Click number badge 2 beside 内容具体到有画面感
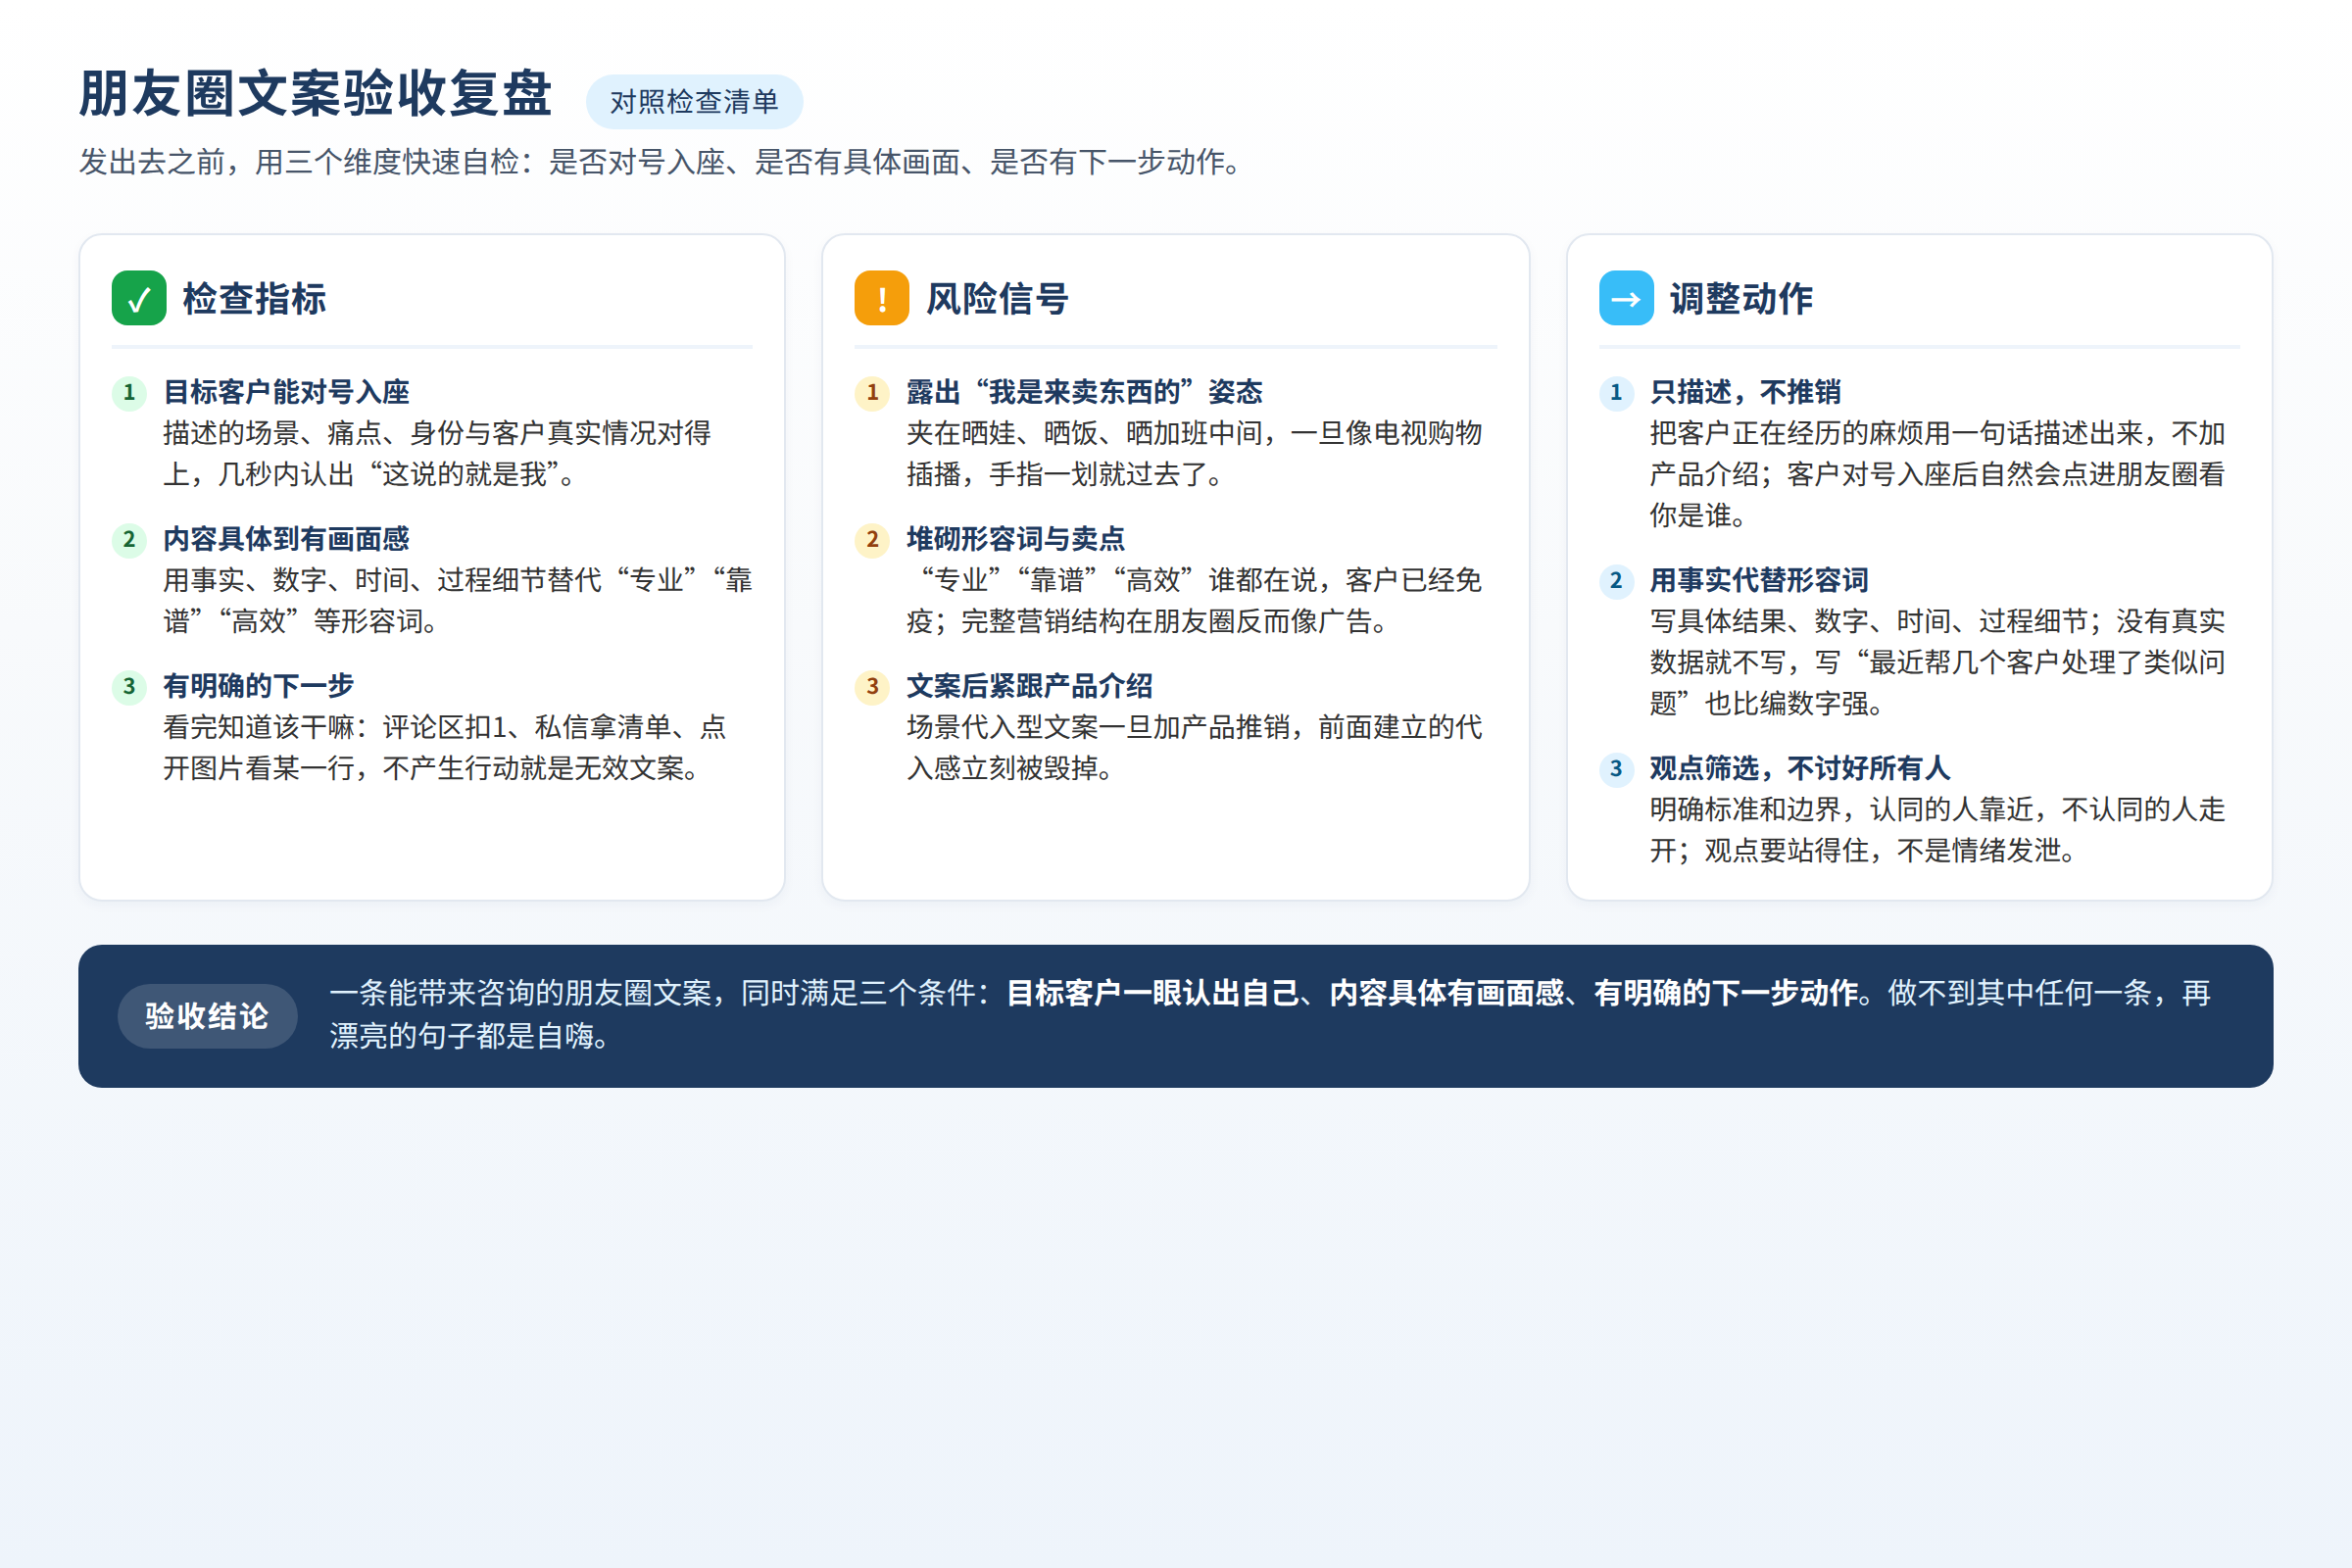The height and width of the screenshot is (1568, 2352). 129,540
